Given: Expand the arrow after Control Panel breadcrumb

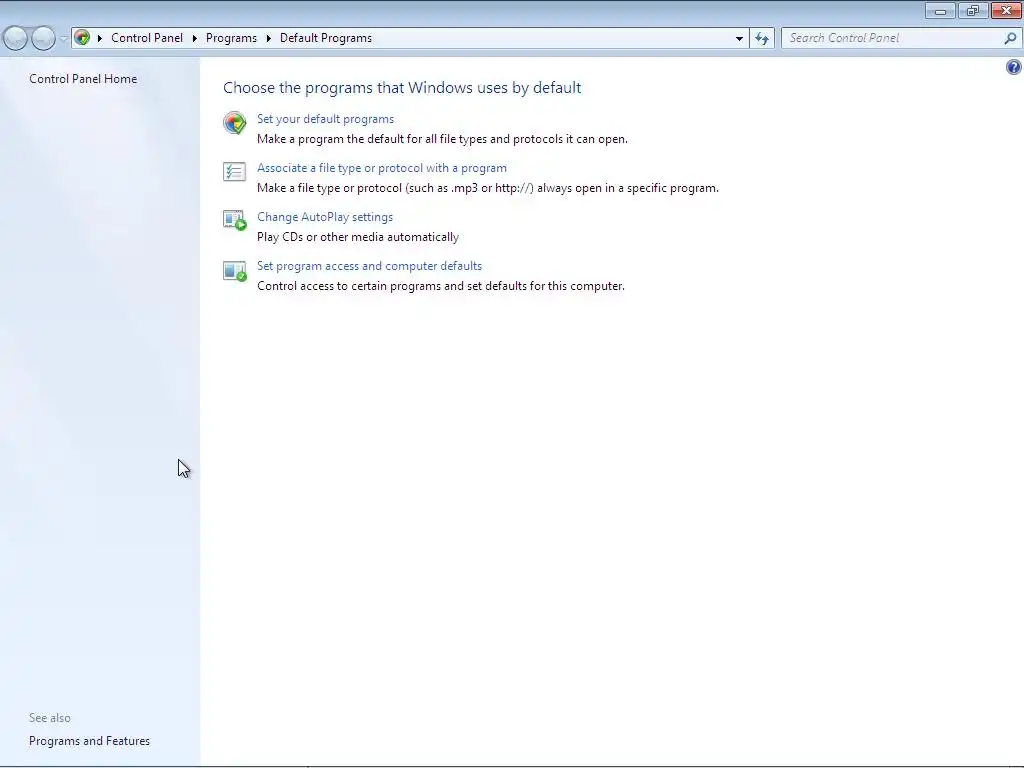Looking at the screenshot, I should click(195, 39).
